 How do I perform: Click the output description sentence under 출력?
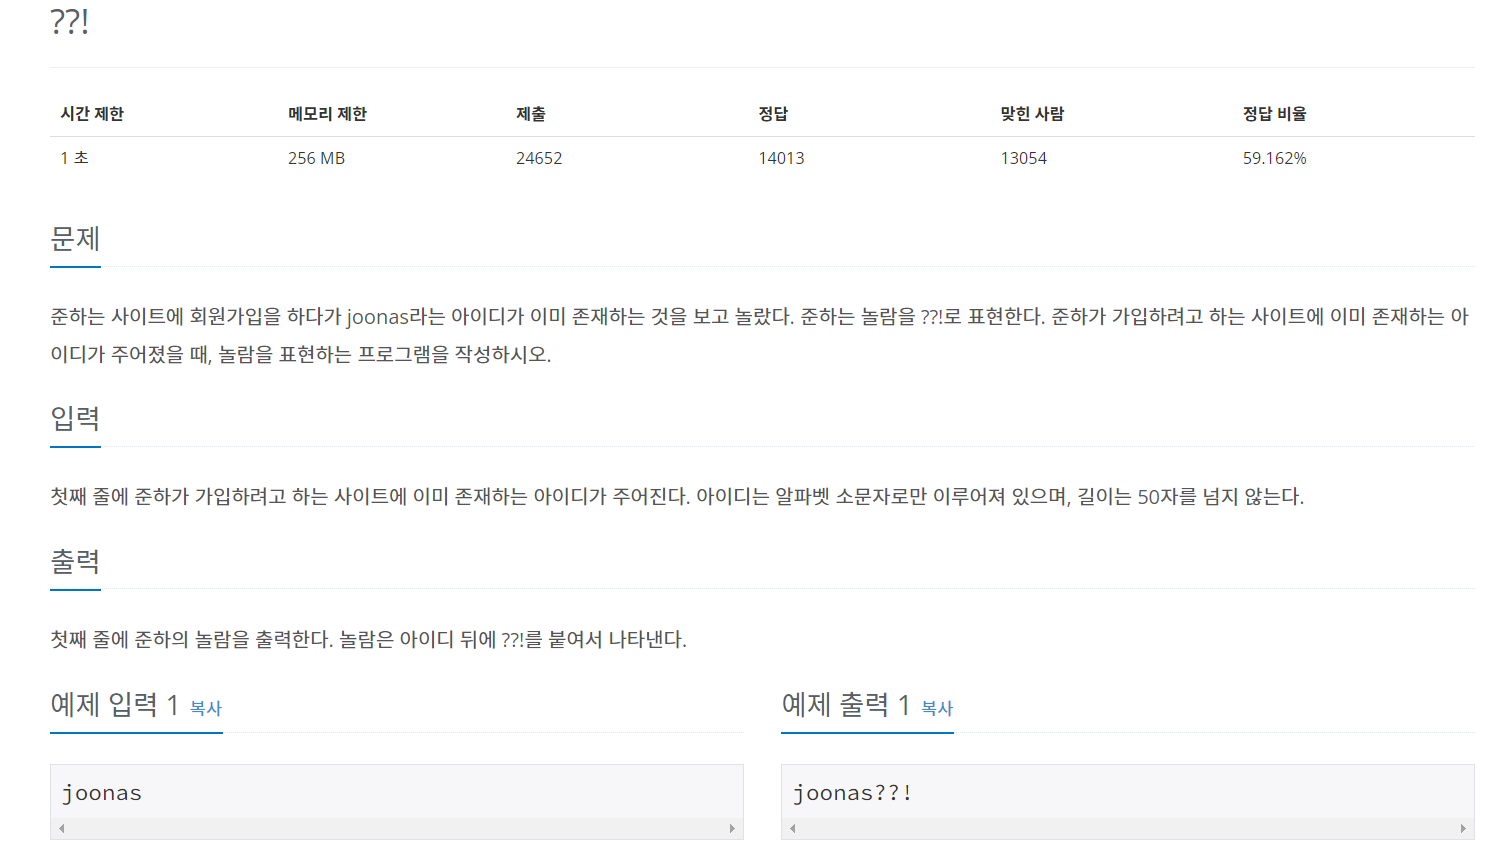pos(368,639)
